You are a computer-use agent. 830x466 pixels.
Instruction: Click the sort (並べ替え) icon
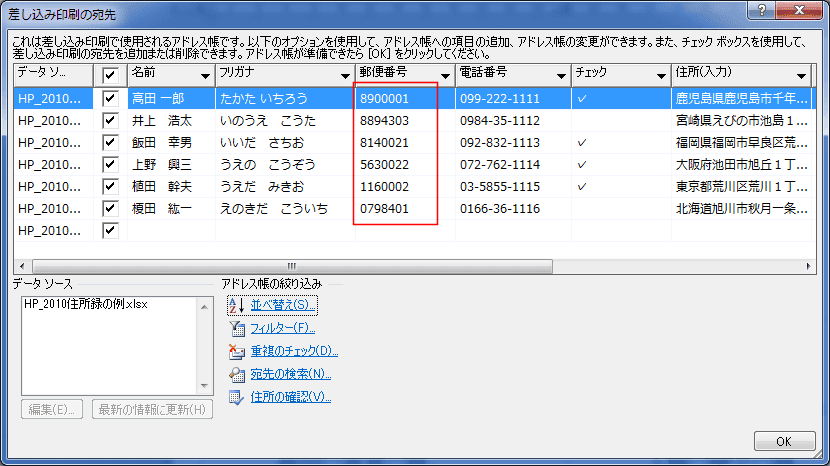click(236, 305)
